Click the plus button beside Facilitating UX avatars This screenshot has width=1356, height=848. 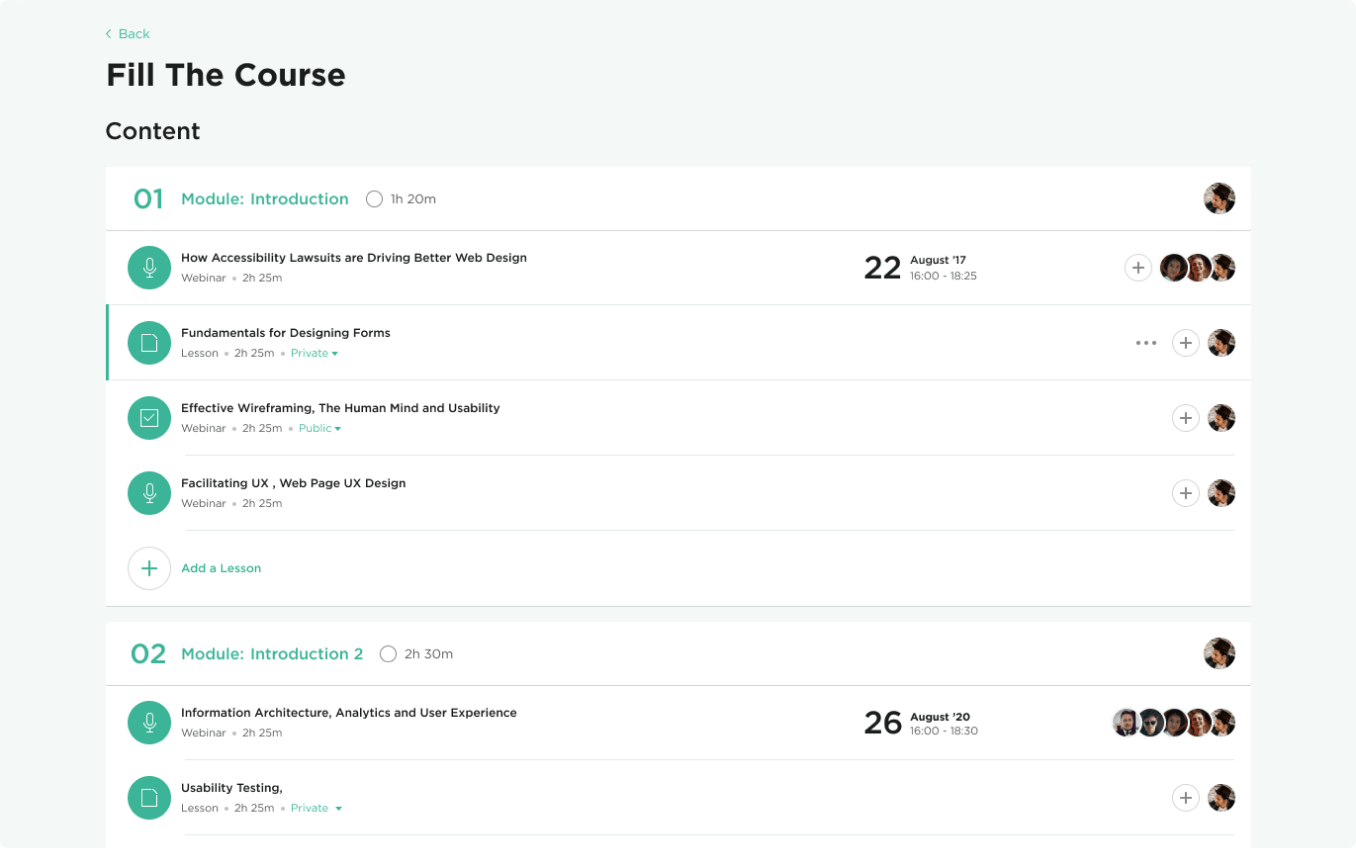coord(1186,492)
